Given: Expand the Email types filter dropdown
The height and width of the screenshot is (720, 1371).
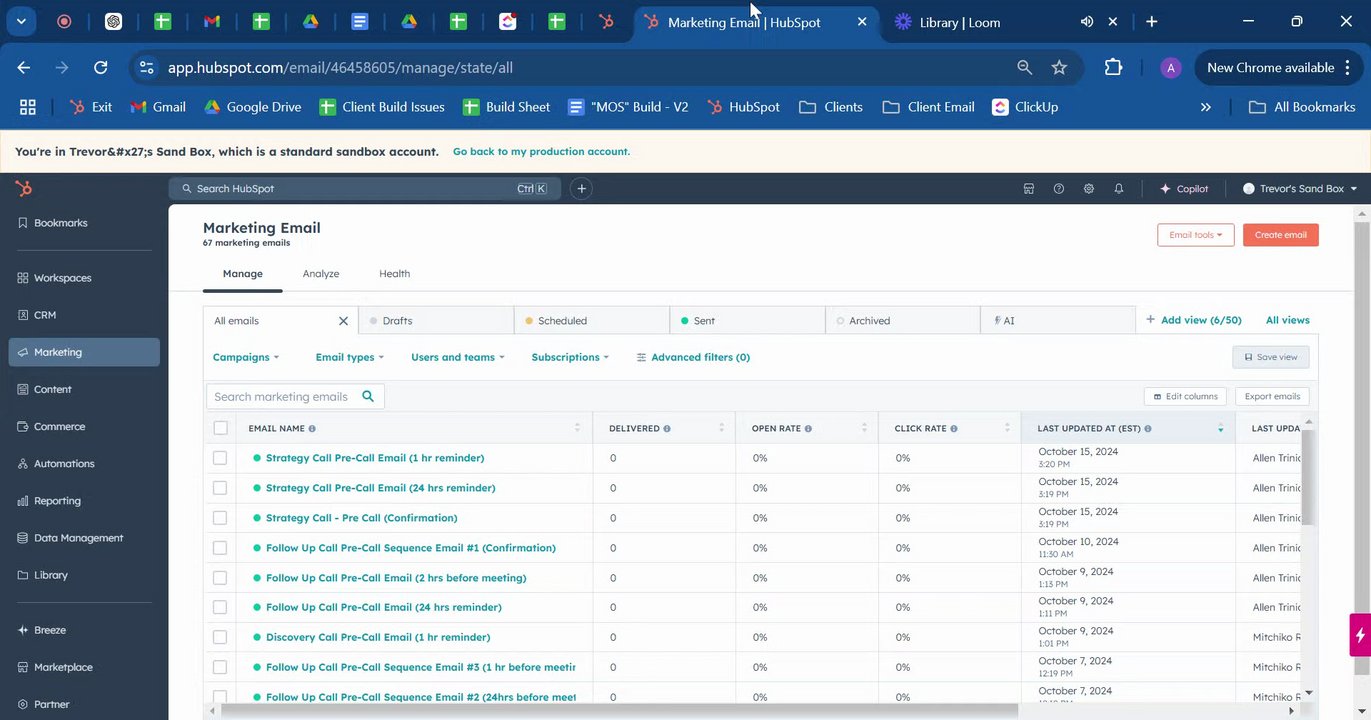Looking at the screenshot, I should pos(350,357).
